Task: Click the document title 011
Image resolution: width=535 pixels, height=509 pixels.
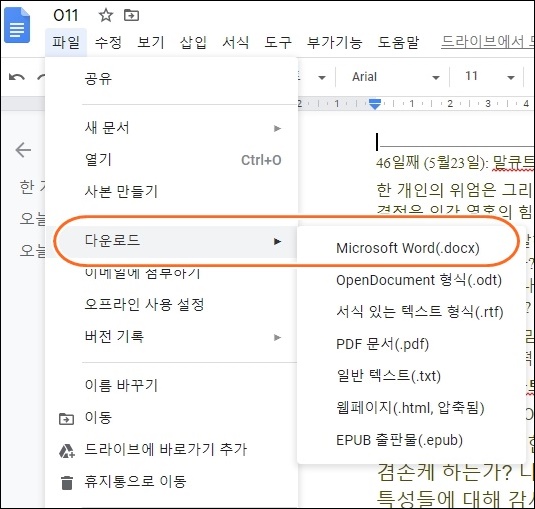Action: coord(66,15)
